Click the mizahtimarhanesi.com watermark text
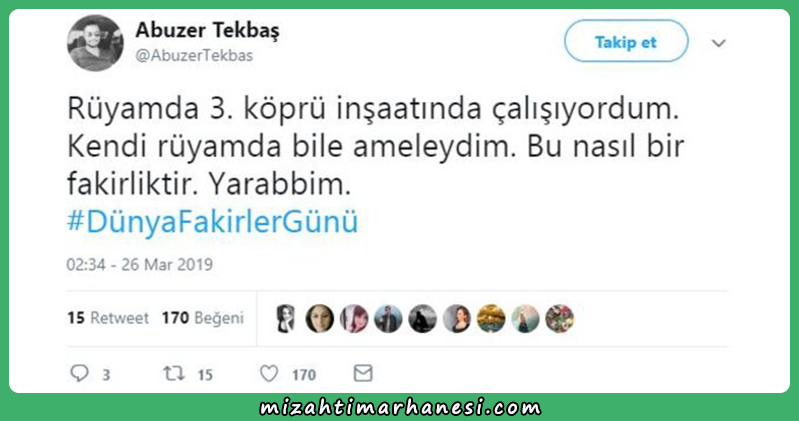Screen dimensions: 799x421 400,407
